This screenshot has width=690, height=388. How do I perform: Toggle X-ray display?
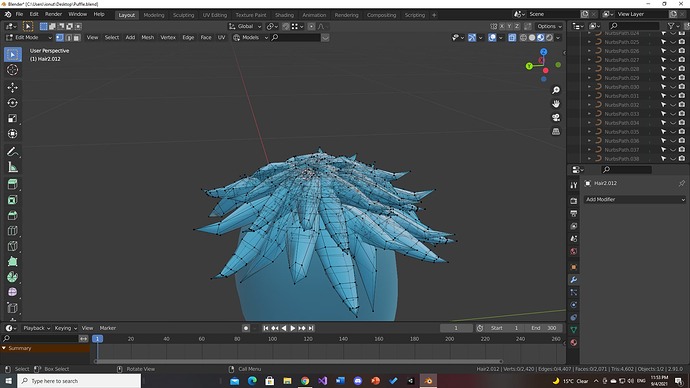point(512,37)
